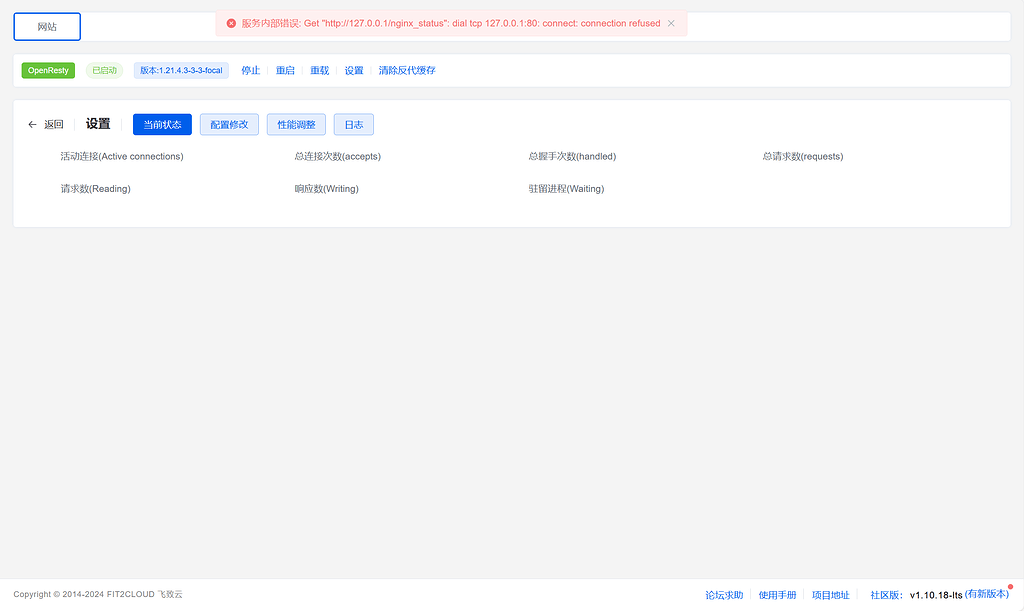The height and width of the screenshot is (611, 1024).
Task: Click the back arrow beside 返回
Action: [x=32, y=124]
